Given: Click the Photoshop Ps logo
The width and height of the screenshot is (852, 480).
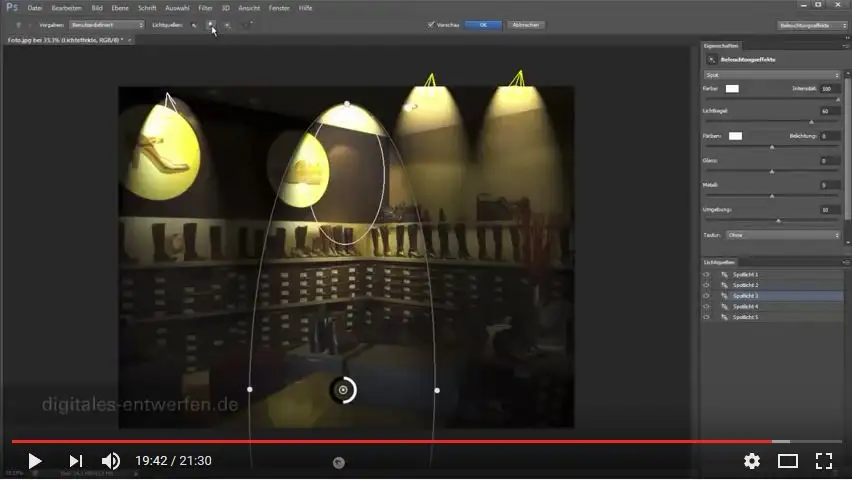Looking at the screenshot, I should click(x=12, y=8).
